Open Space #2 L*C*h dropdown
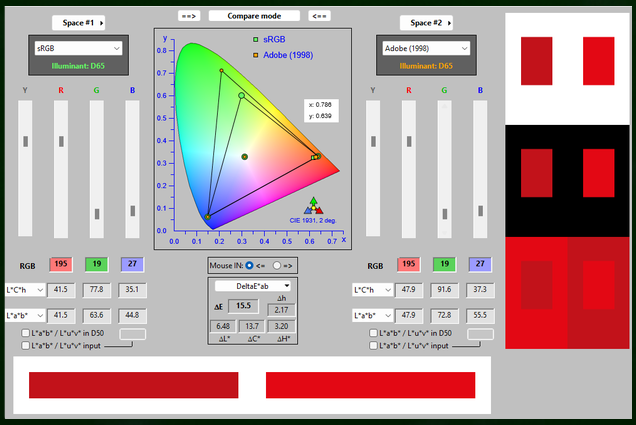This screenshot has height=425, width=636. (372, 290)
